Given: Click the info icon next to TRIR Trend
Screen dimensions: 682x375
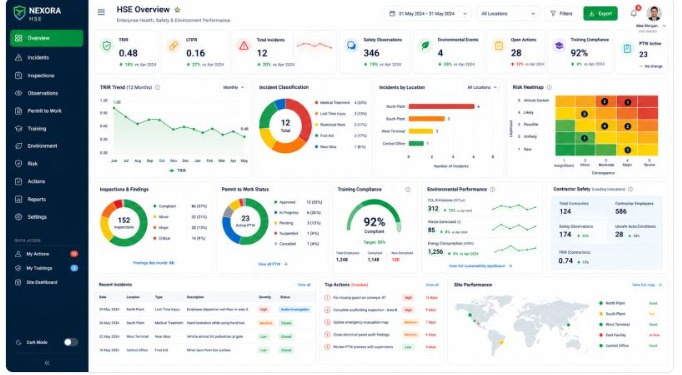Looking at the screenshot, I should 157,87.
